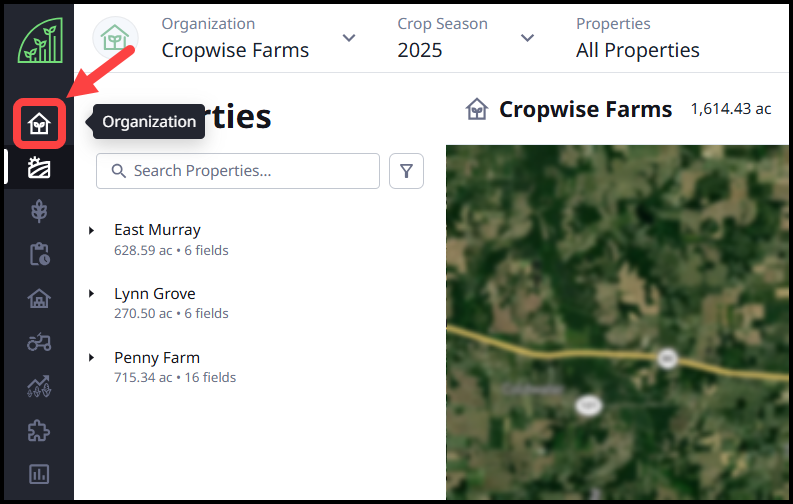Image resolution: width=793 pixels, height=504 pixels.
Task: Open the All Properties dropdown
Action: point(638,38)
